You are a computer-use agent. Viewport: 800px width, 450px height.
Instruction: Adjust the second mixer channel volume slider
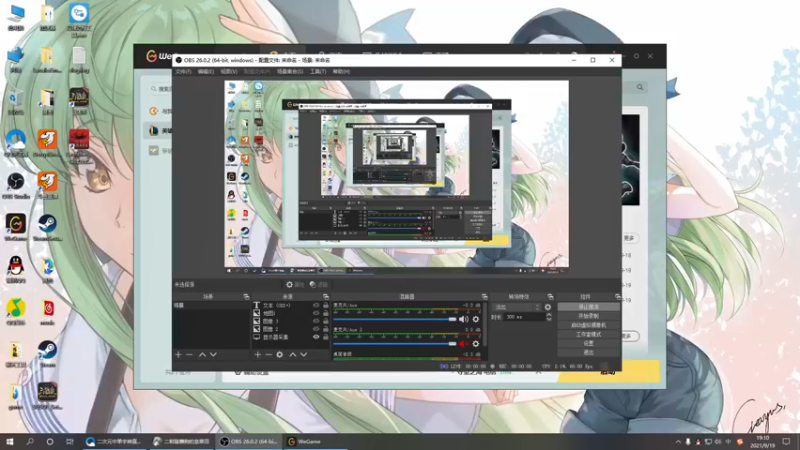tap(395, 344)
